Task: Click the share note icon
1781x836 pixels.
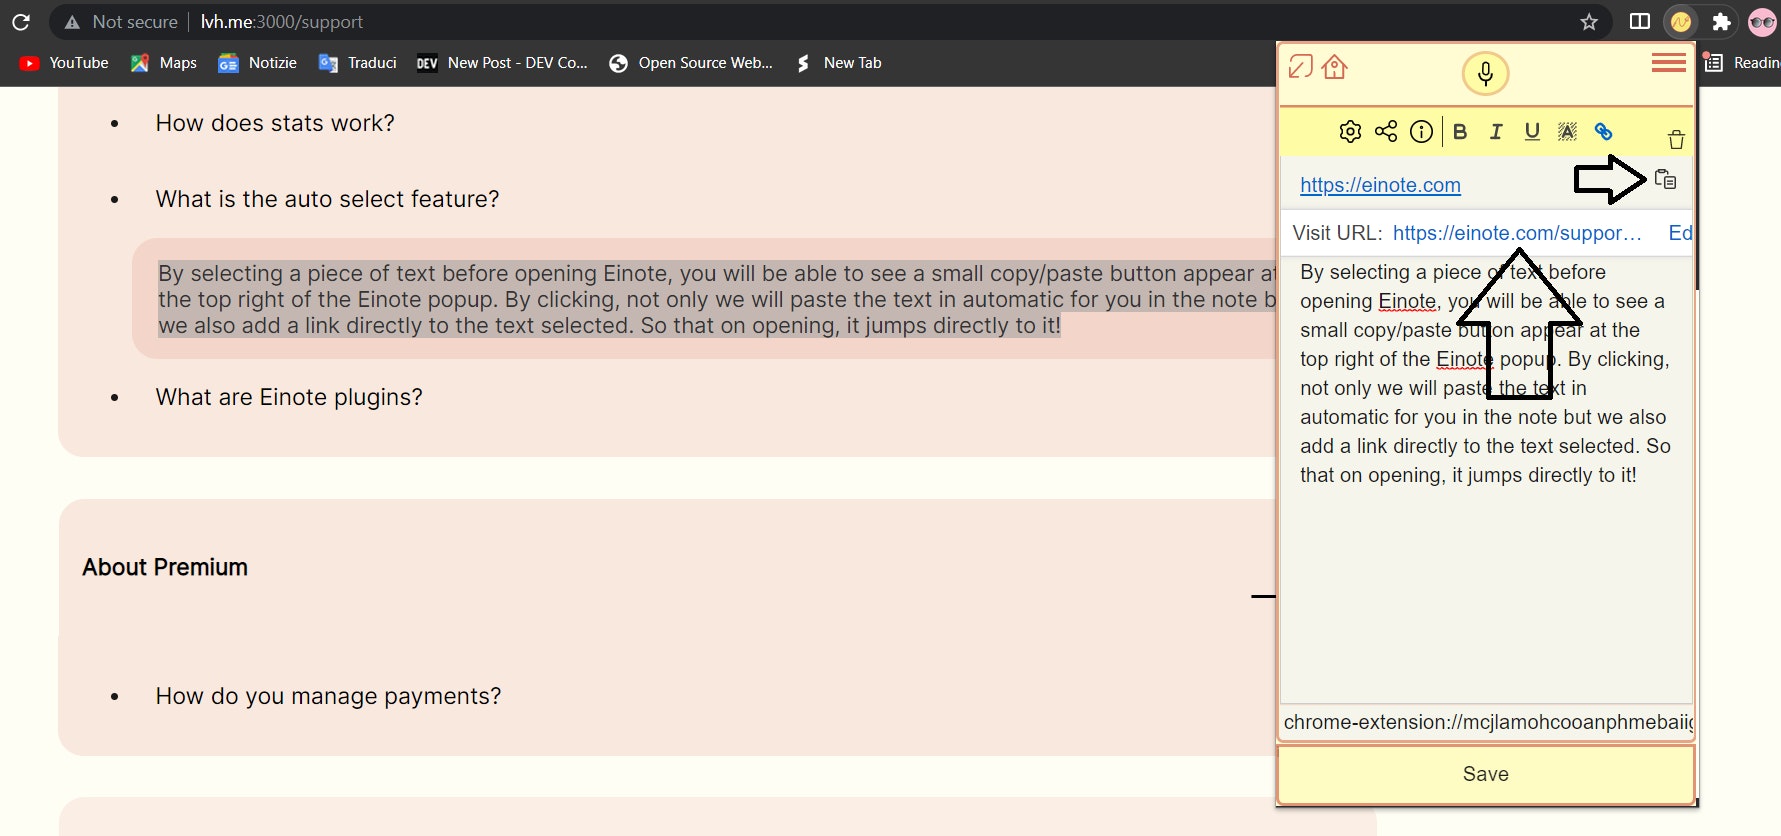Action: point(1386,132)
